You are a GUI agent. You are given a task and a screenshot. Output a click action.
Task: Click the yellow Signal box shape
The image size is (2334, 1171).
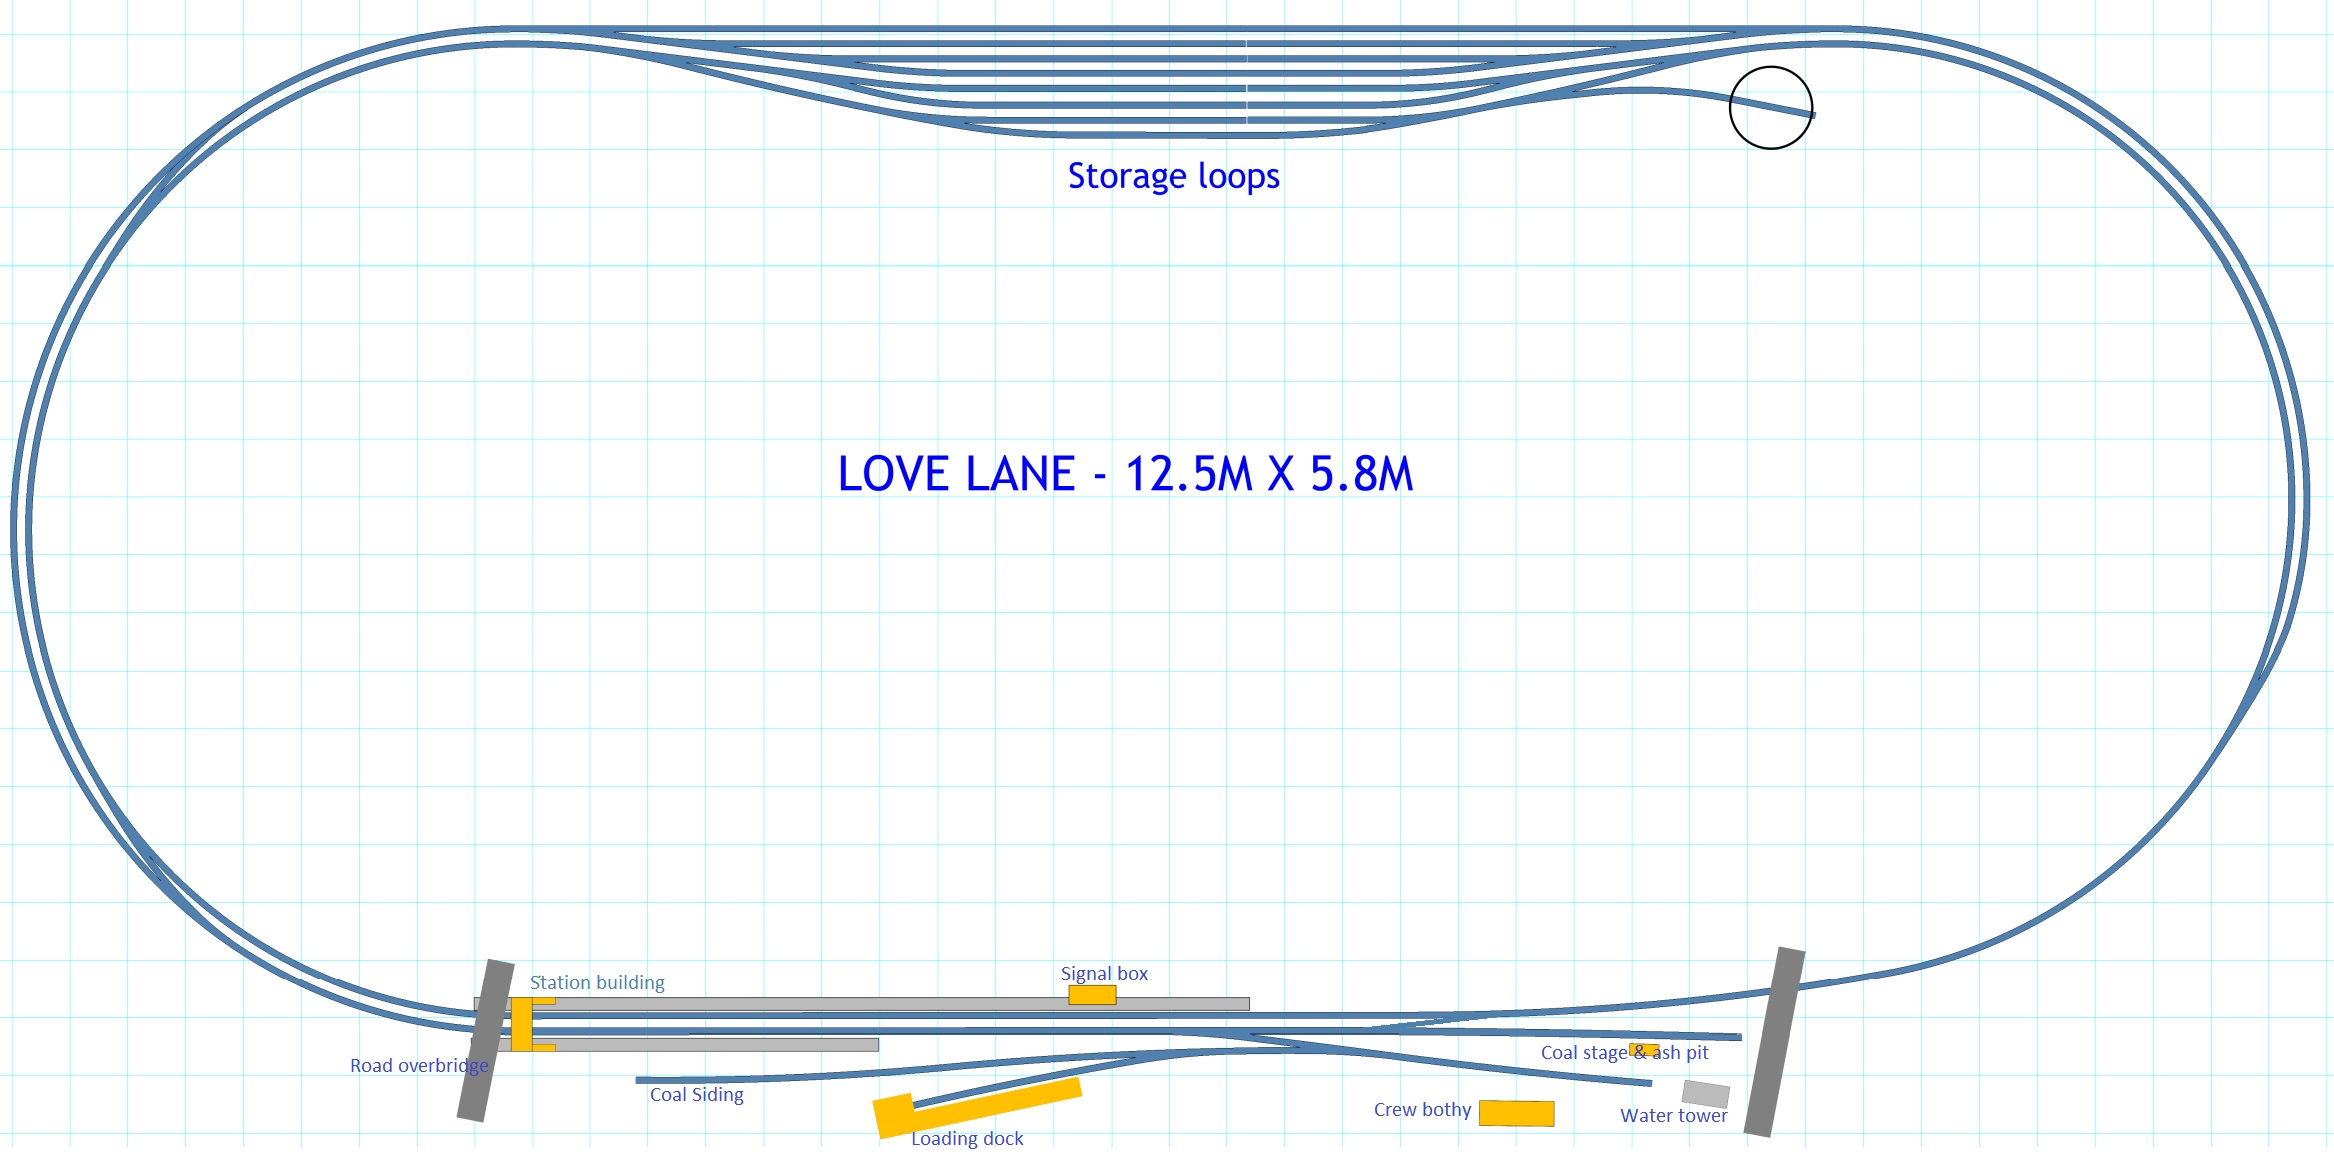[x=1092, y=995]
